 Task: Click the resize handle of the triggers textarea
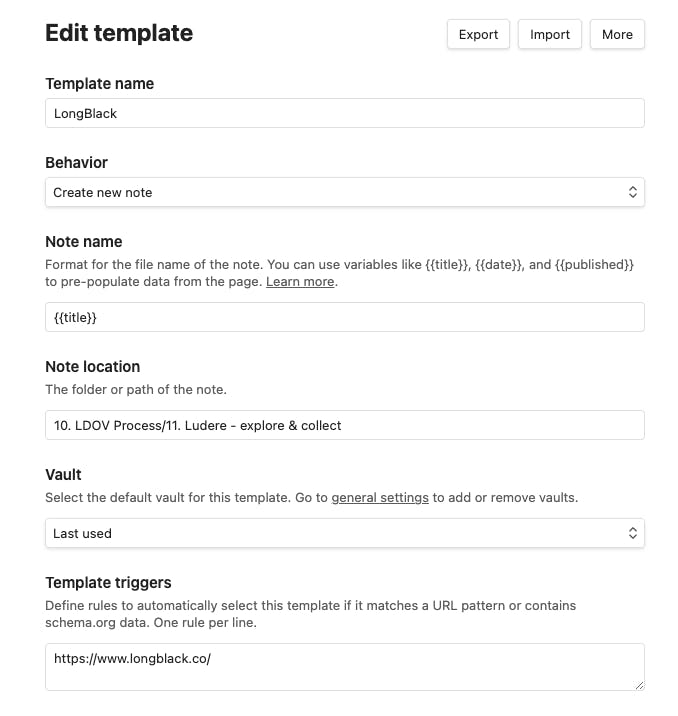638,684
